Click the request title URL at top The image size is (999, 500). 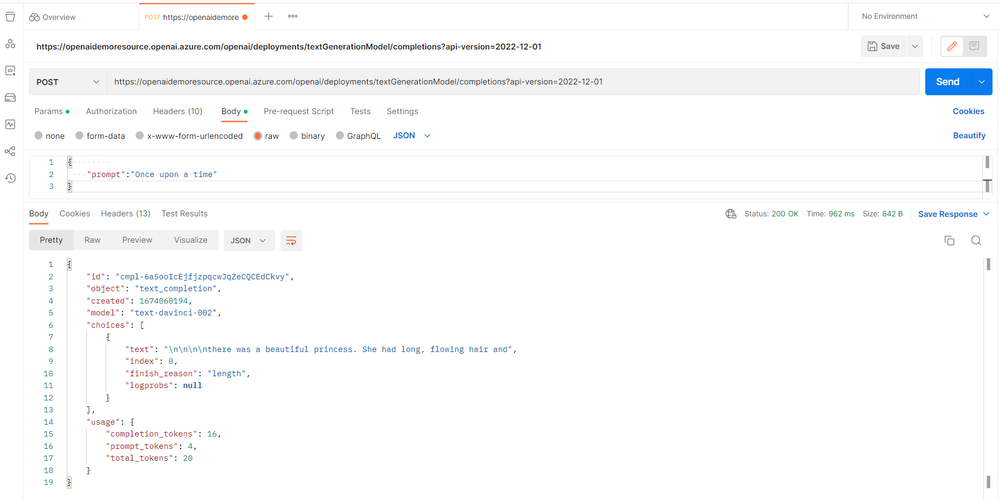point(289,46)
